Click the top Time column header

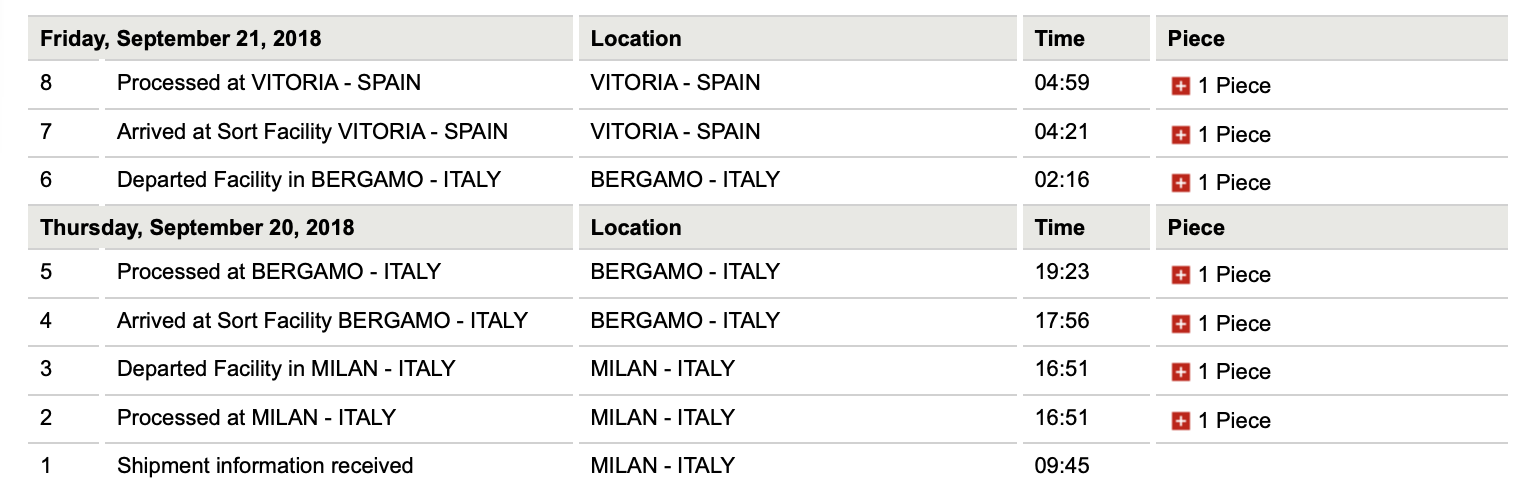[x=1059, y=39]
